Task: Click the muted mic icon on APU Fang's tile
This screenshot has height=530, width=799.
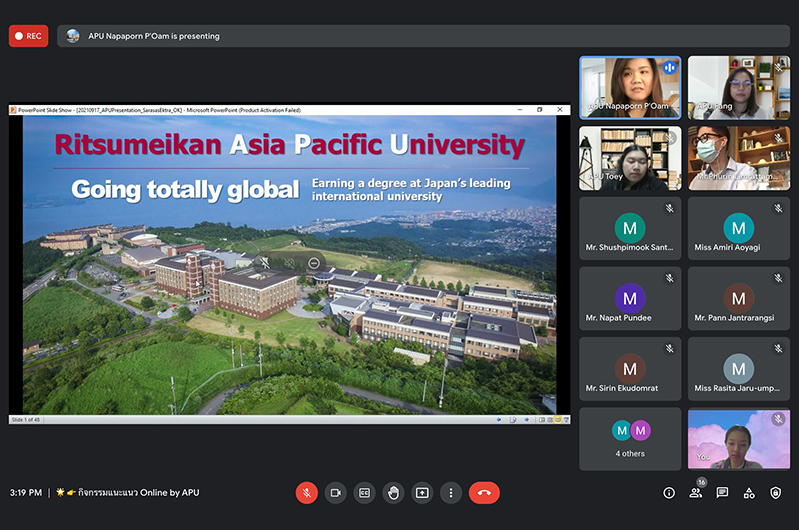Action: (x=778, y=67)
